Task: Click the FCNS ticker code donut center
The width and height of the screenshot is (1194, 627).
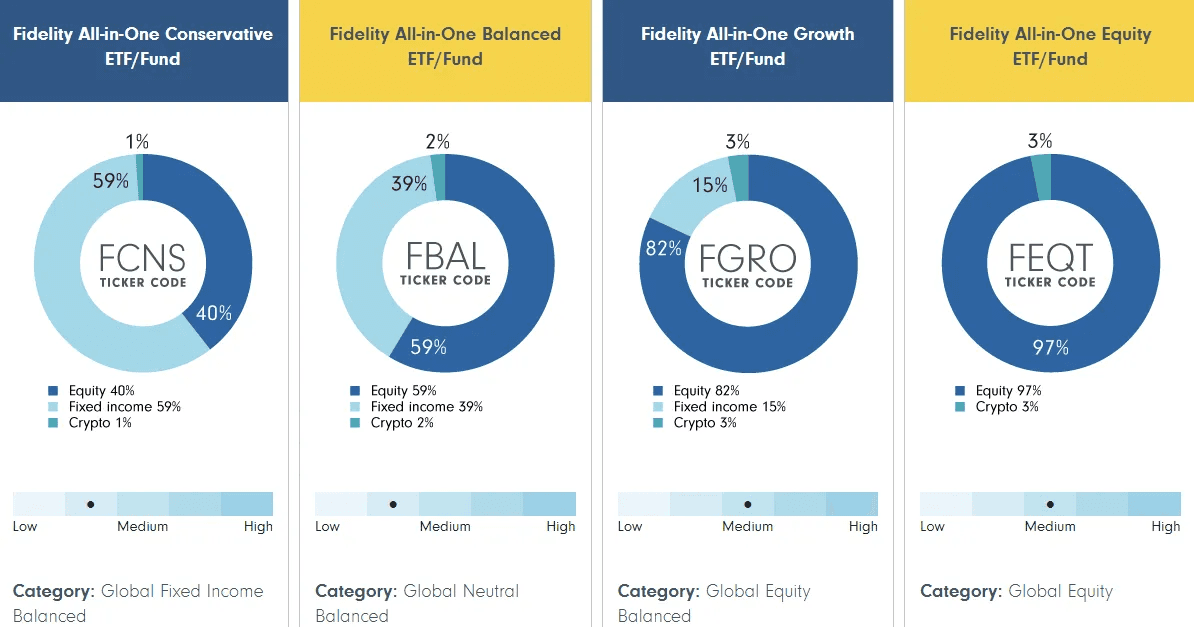Action: coord(142,264)
